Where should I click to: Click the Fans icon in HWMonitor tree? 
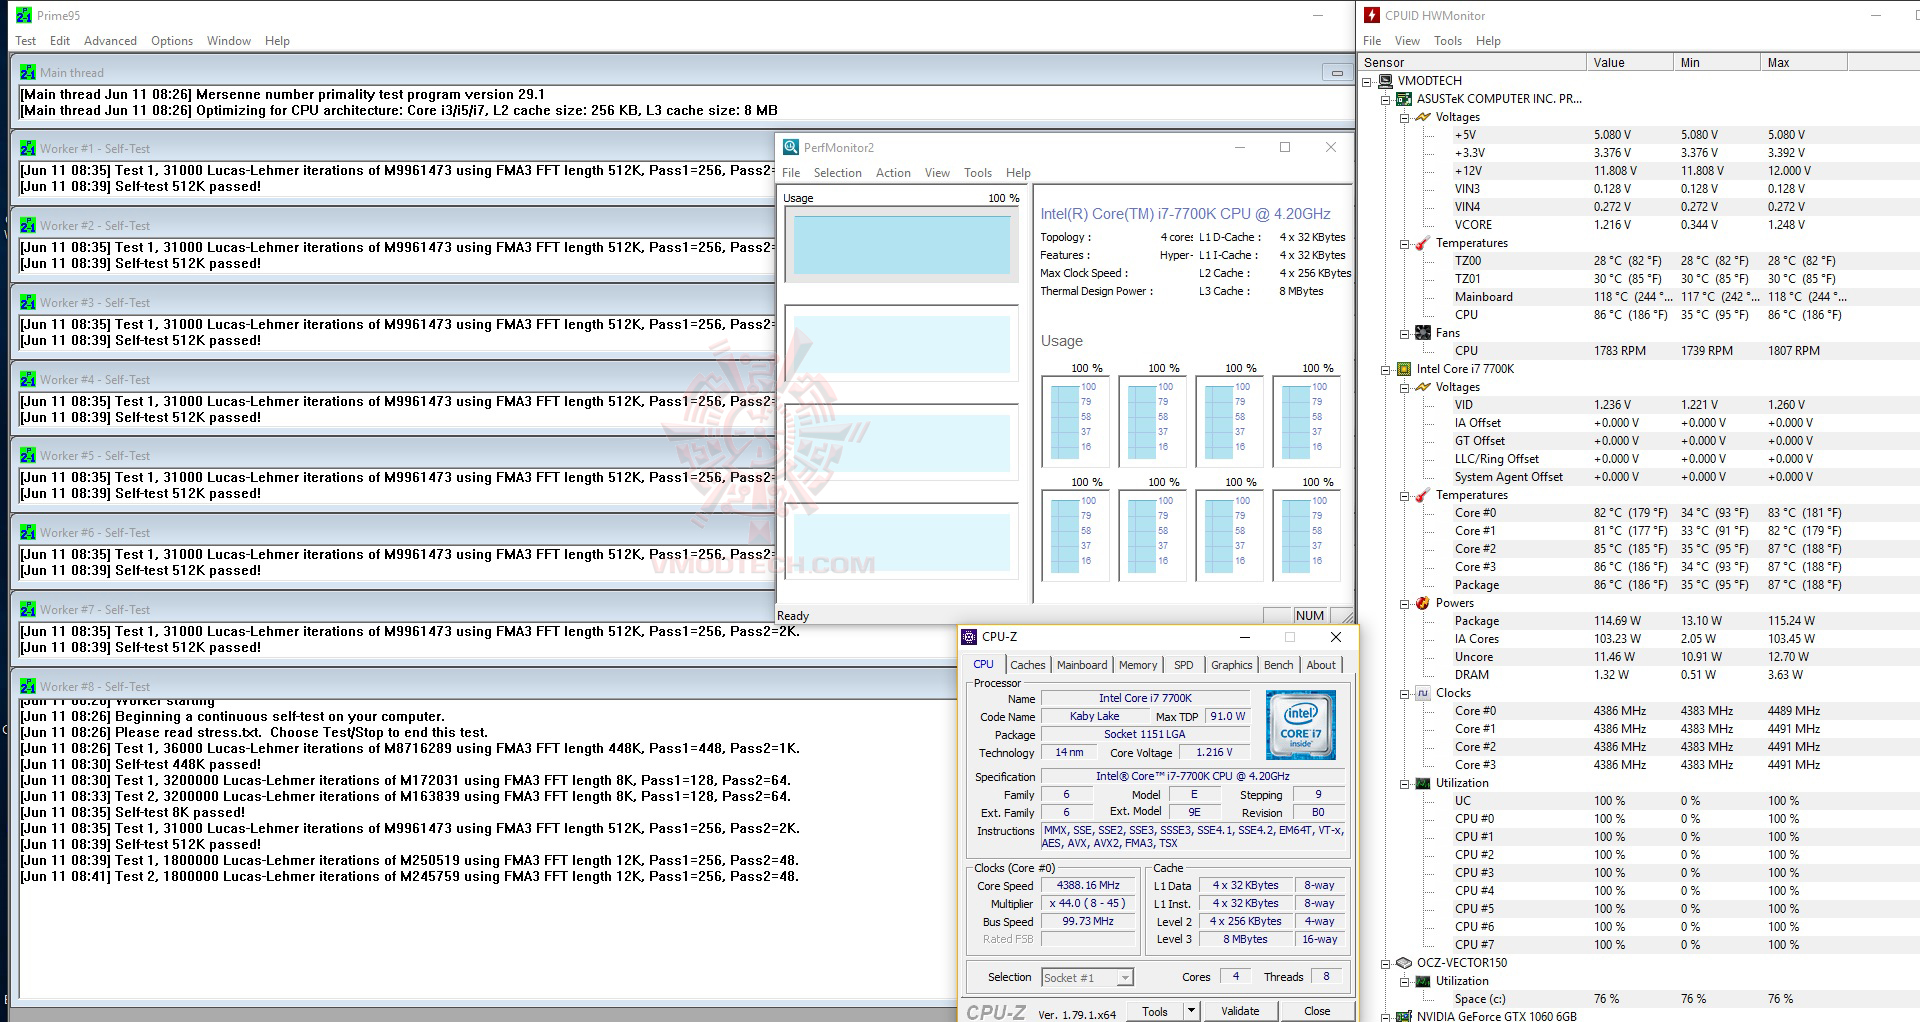[x=1423, y=333]
